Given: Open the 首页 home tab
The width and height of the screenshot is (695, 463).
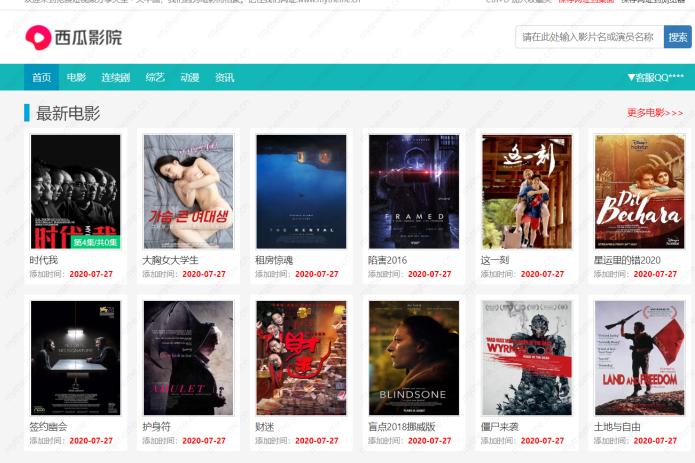Looking at the screenshot, I should [41, 77].
